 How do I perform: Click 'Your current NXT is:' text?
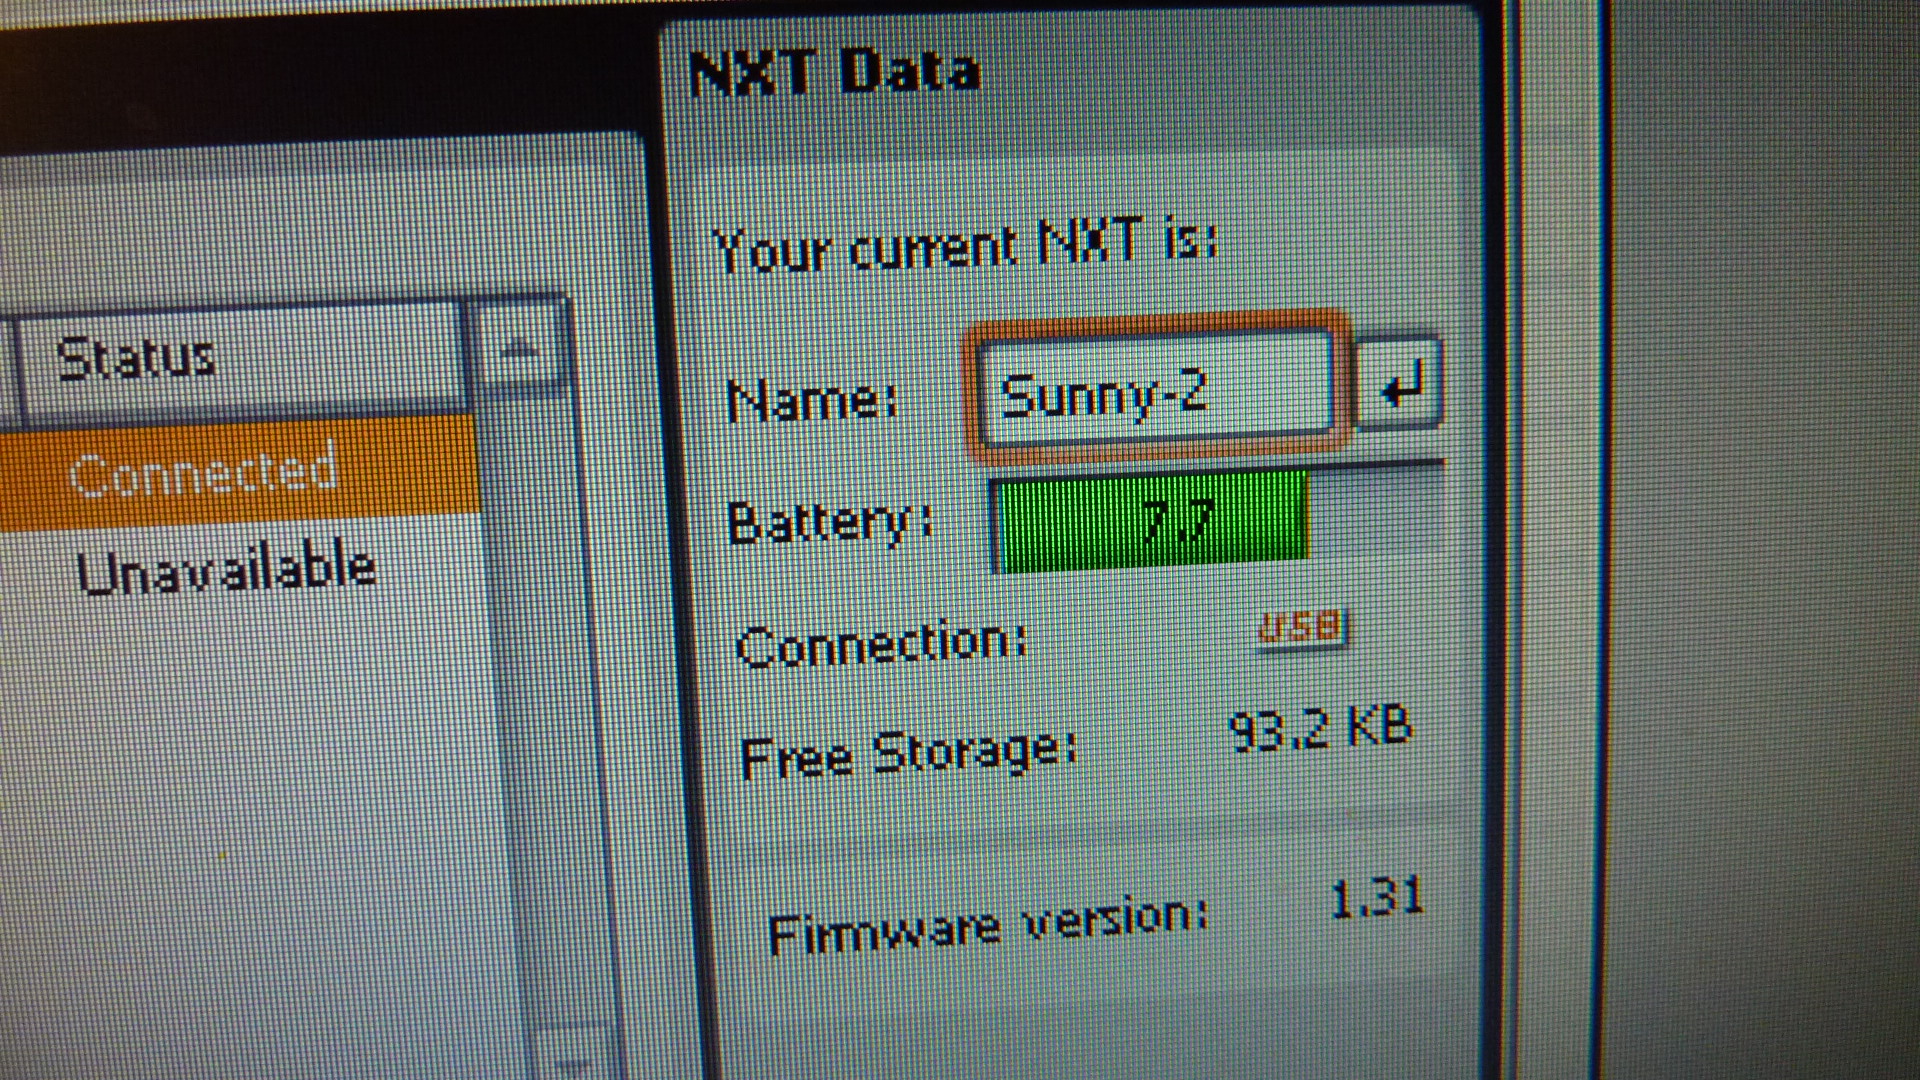tap(965, 246)
